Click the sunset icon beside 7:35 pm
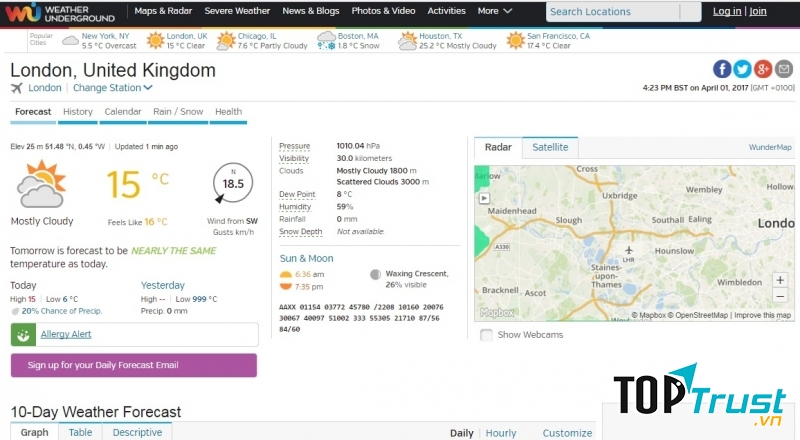The height and width of the screenshot is (440, 800). click(286, 286)
